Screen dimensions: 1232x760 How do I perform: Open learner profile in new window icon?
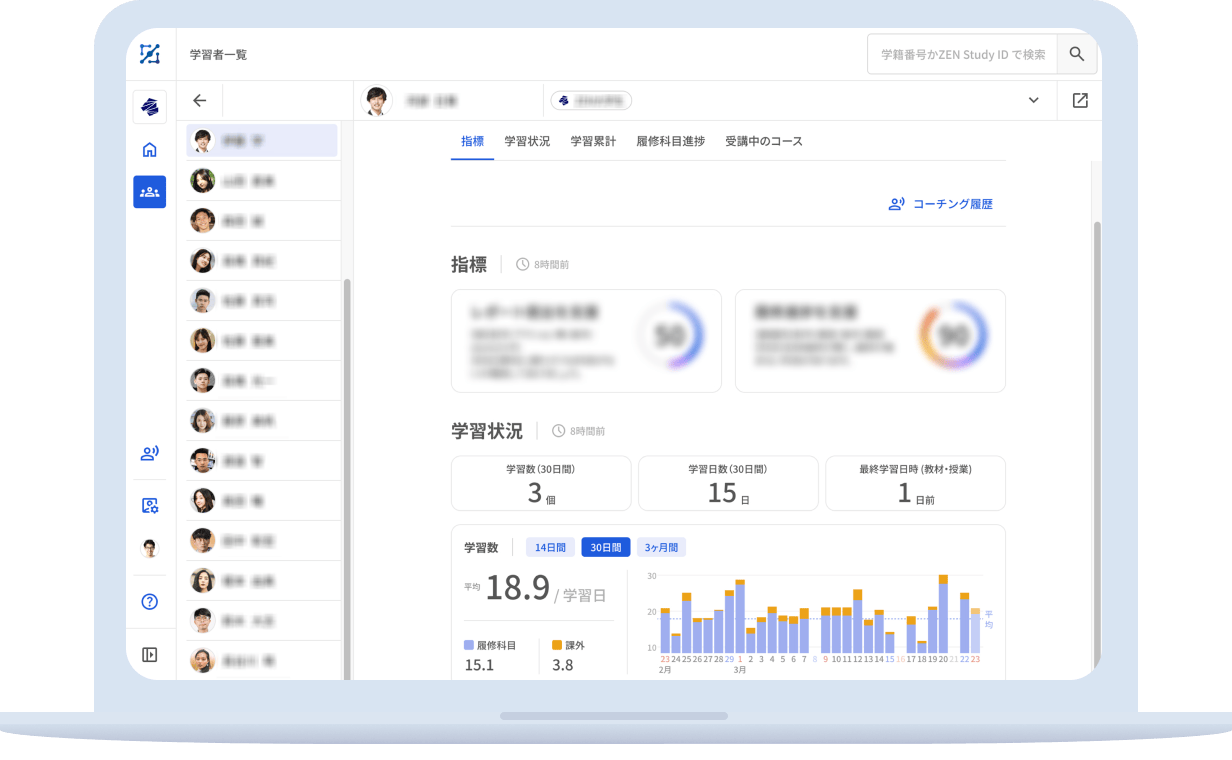[x=1080, y=101]
